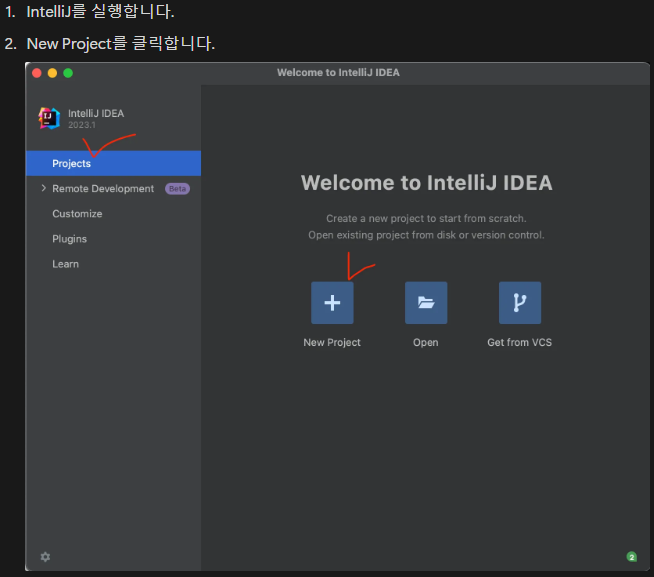
Task: Click the 'Create a new project' description text
Action: pyautogui.click(x=426, y=218)
